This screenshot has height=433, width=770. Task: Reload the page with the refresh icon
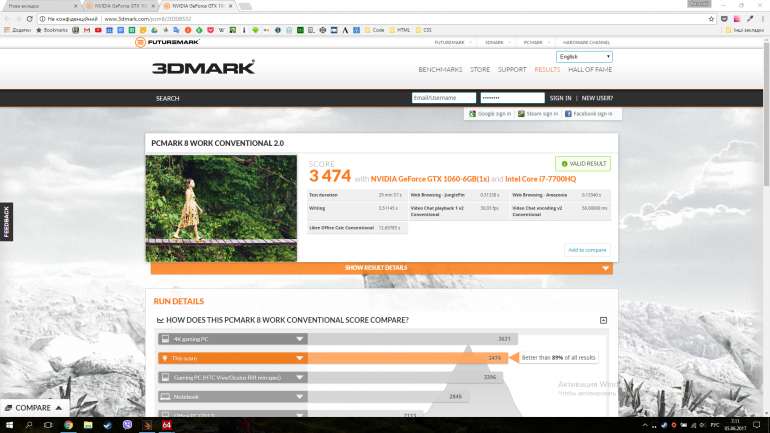[x=29, y=19]
